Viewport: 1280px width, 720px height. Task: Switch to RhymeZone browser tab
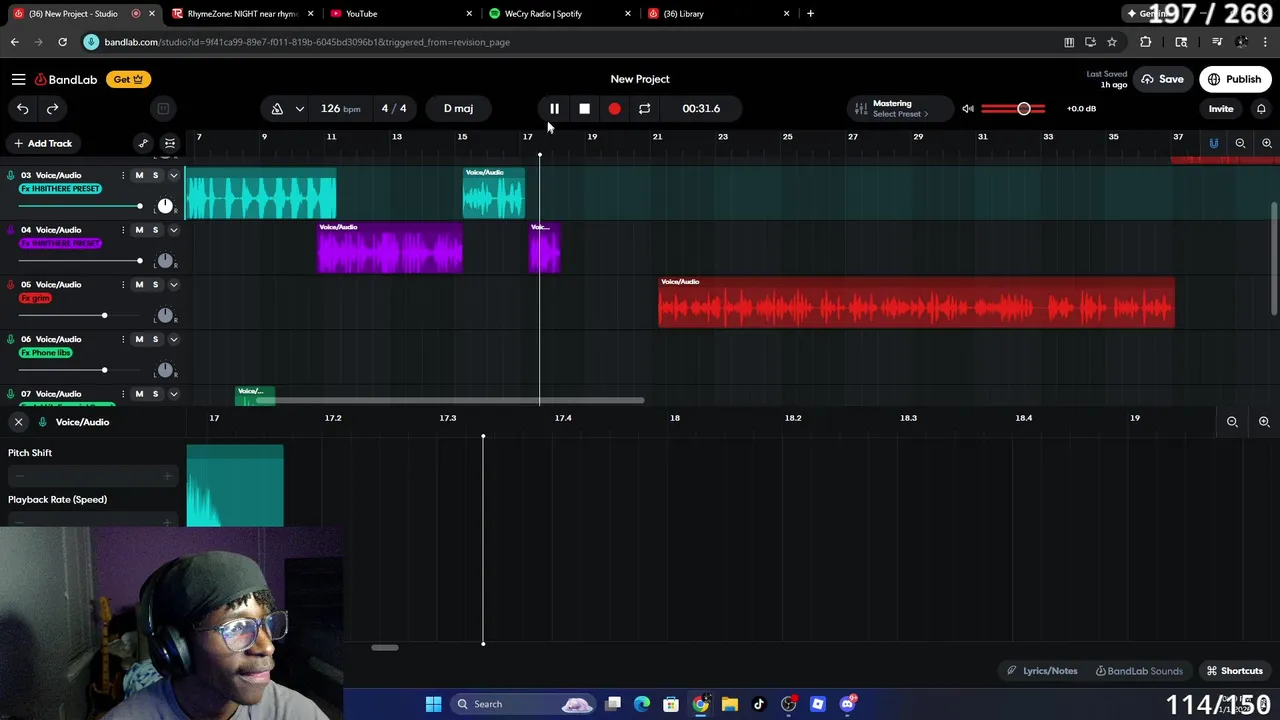click(x=243, y=14)
